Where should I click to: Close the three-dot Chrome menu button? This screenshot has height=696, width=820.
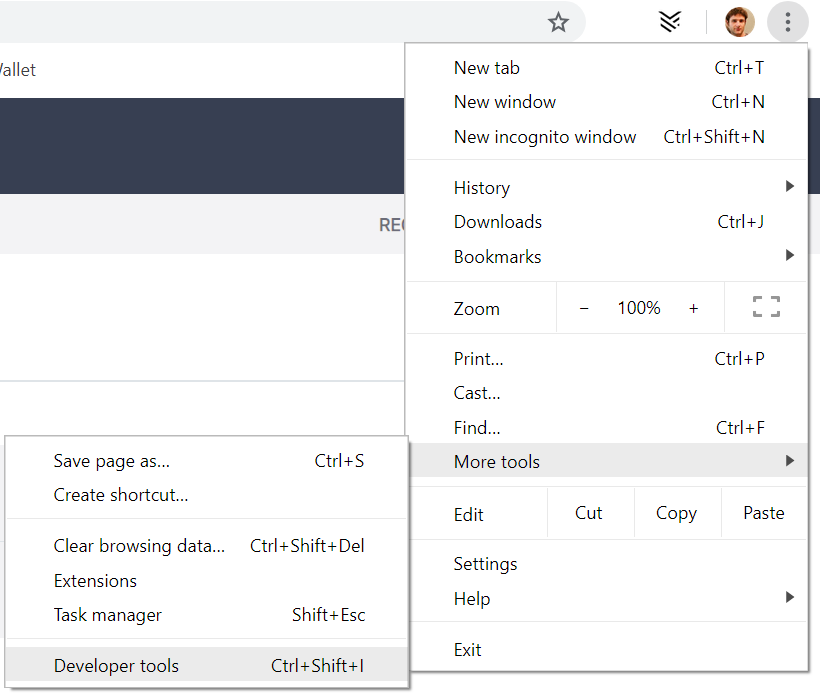(788, 22)
